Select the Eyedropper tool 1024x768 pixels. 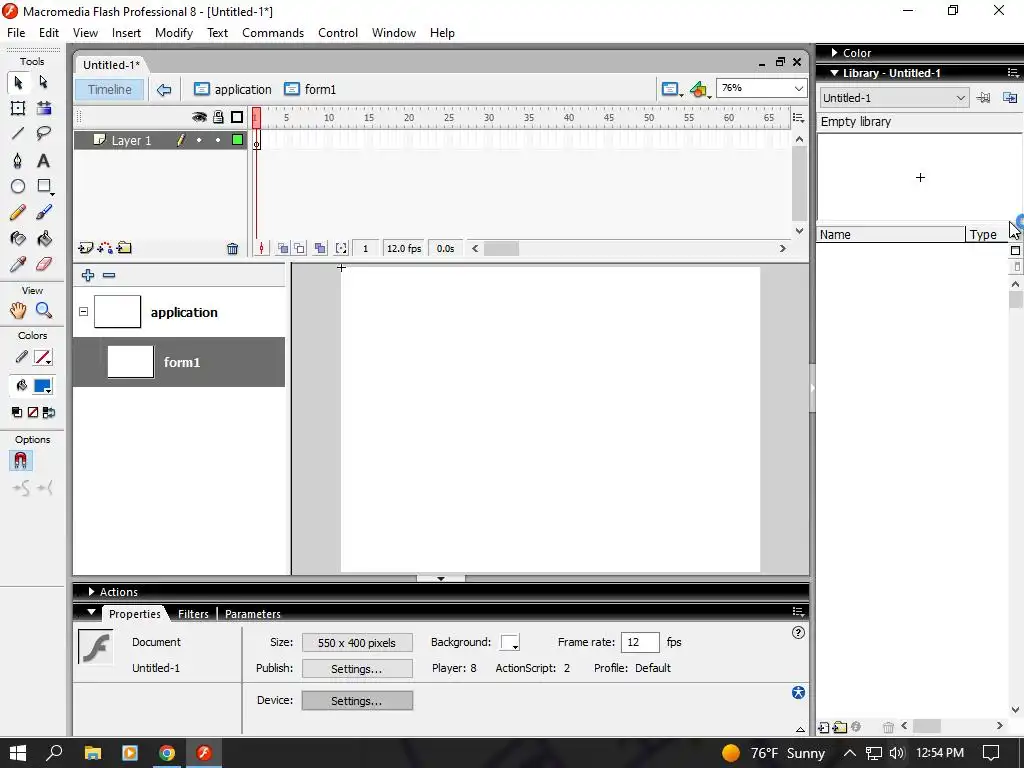(18, 264)
